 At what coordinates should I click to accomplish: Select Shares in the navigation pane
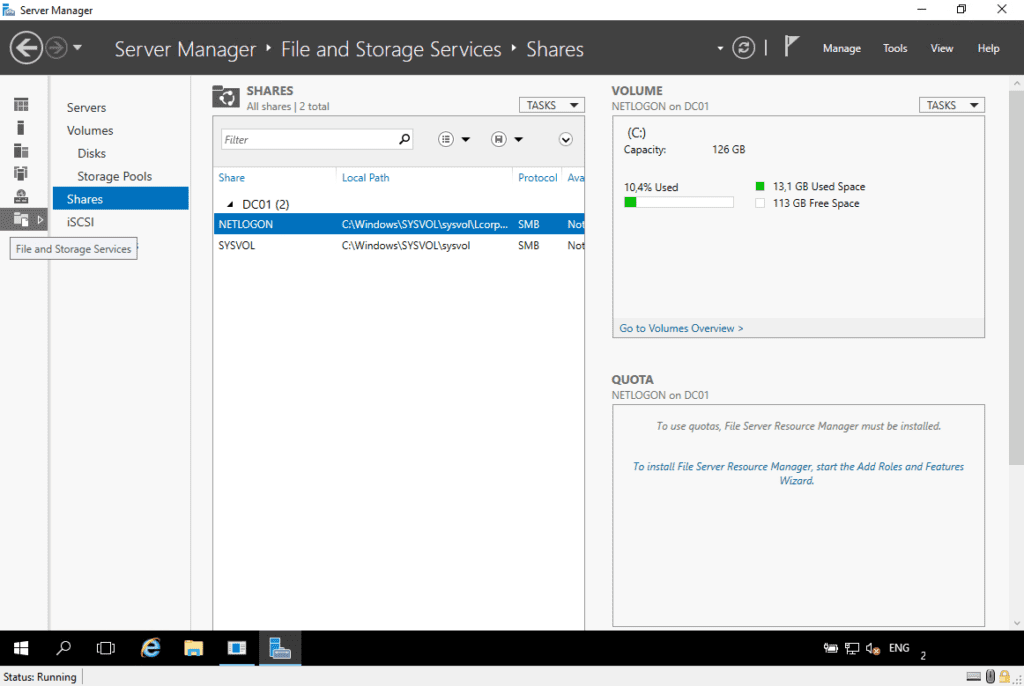(x=120, y=199)
